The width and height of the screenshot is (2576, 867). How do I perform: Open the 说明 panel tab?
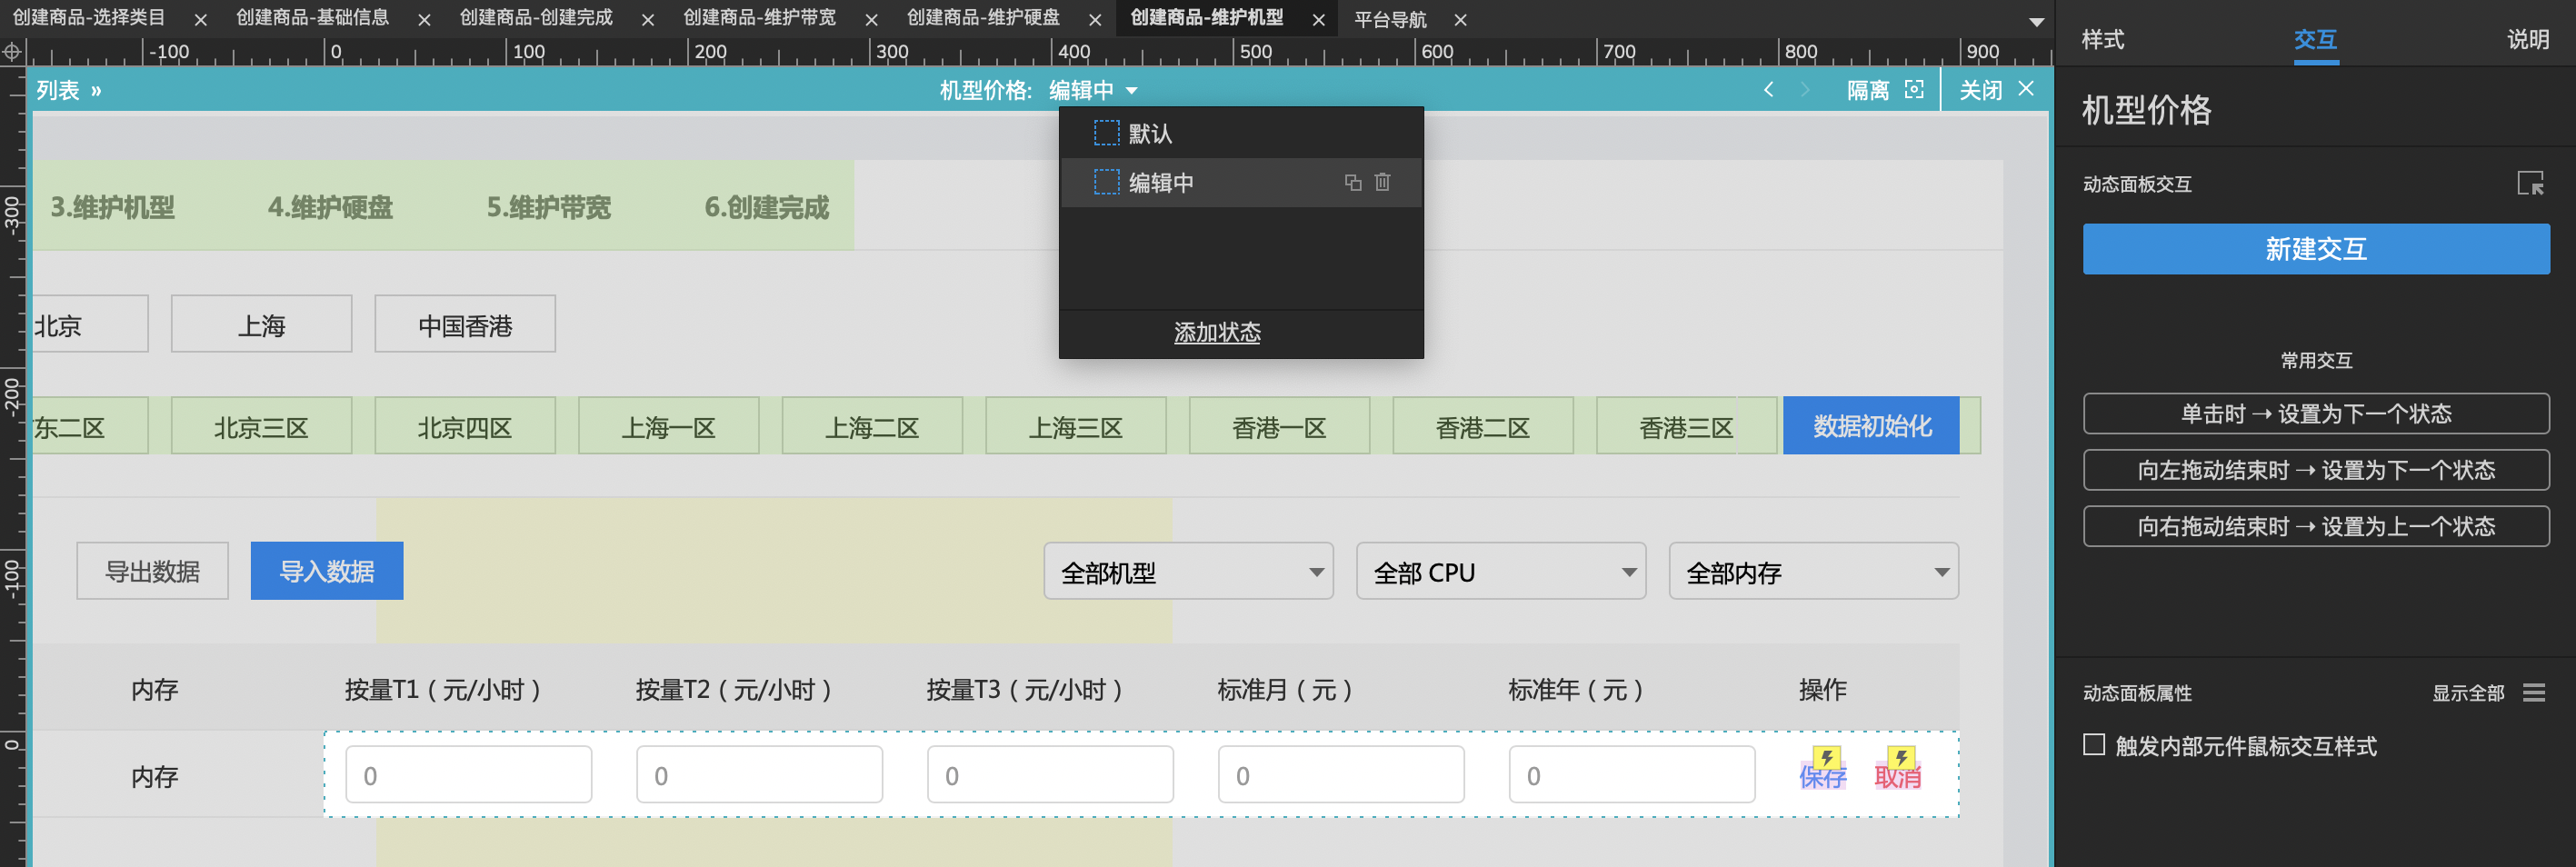(x=2527, y=40)
